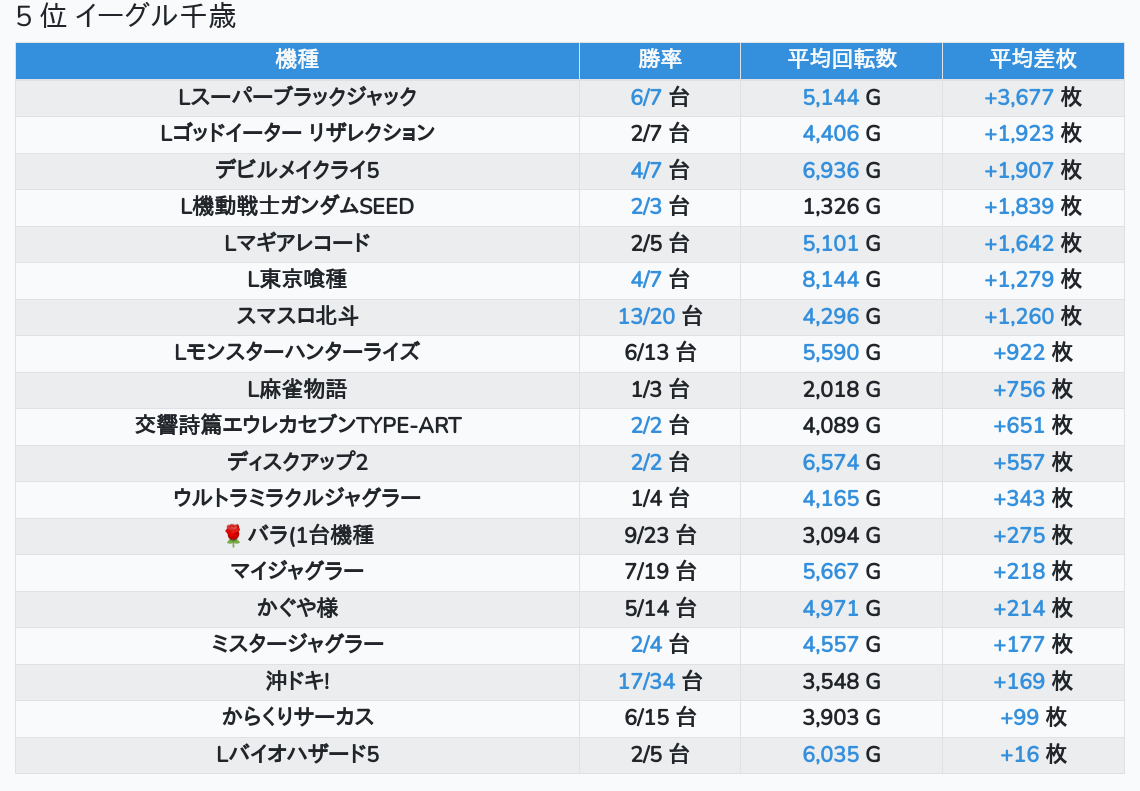
Task: Click the 3,548 G value
Action: (x=841, y=681)
